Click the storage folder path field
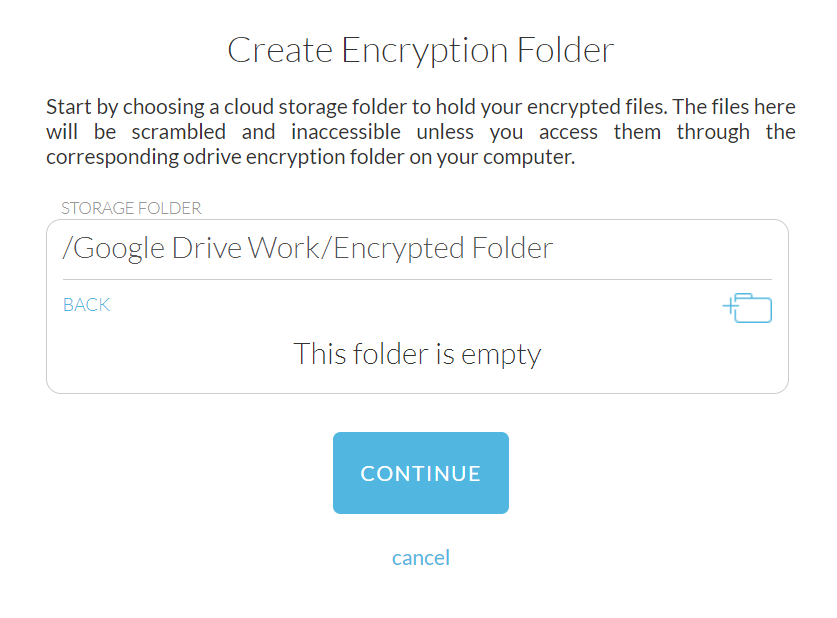This screenshot has width=837, height=618. point(417,248)
